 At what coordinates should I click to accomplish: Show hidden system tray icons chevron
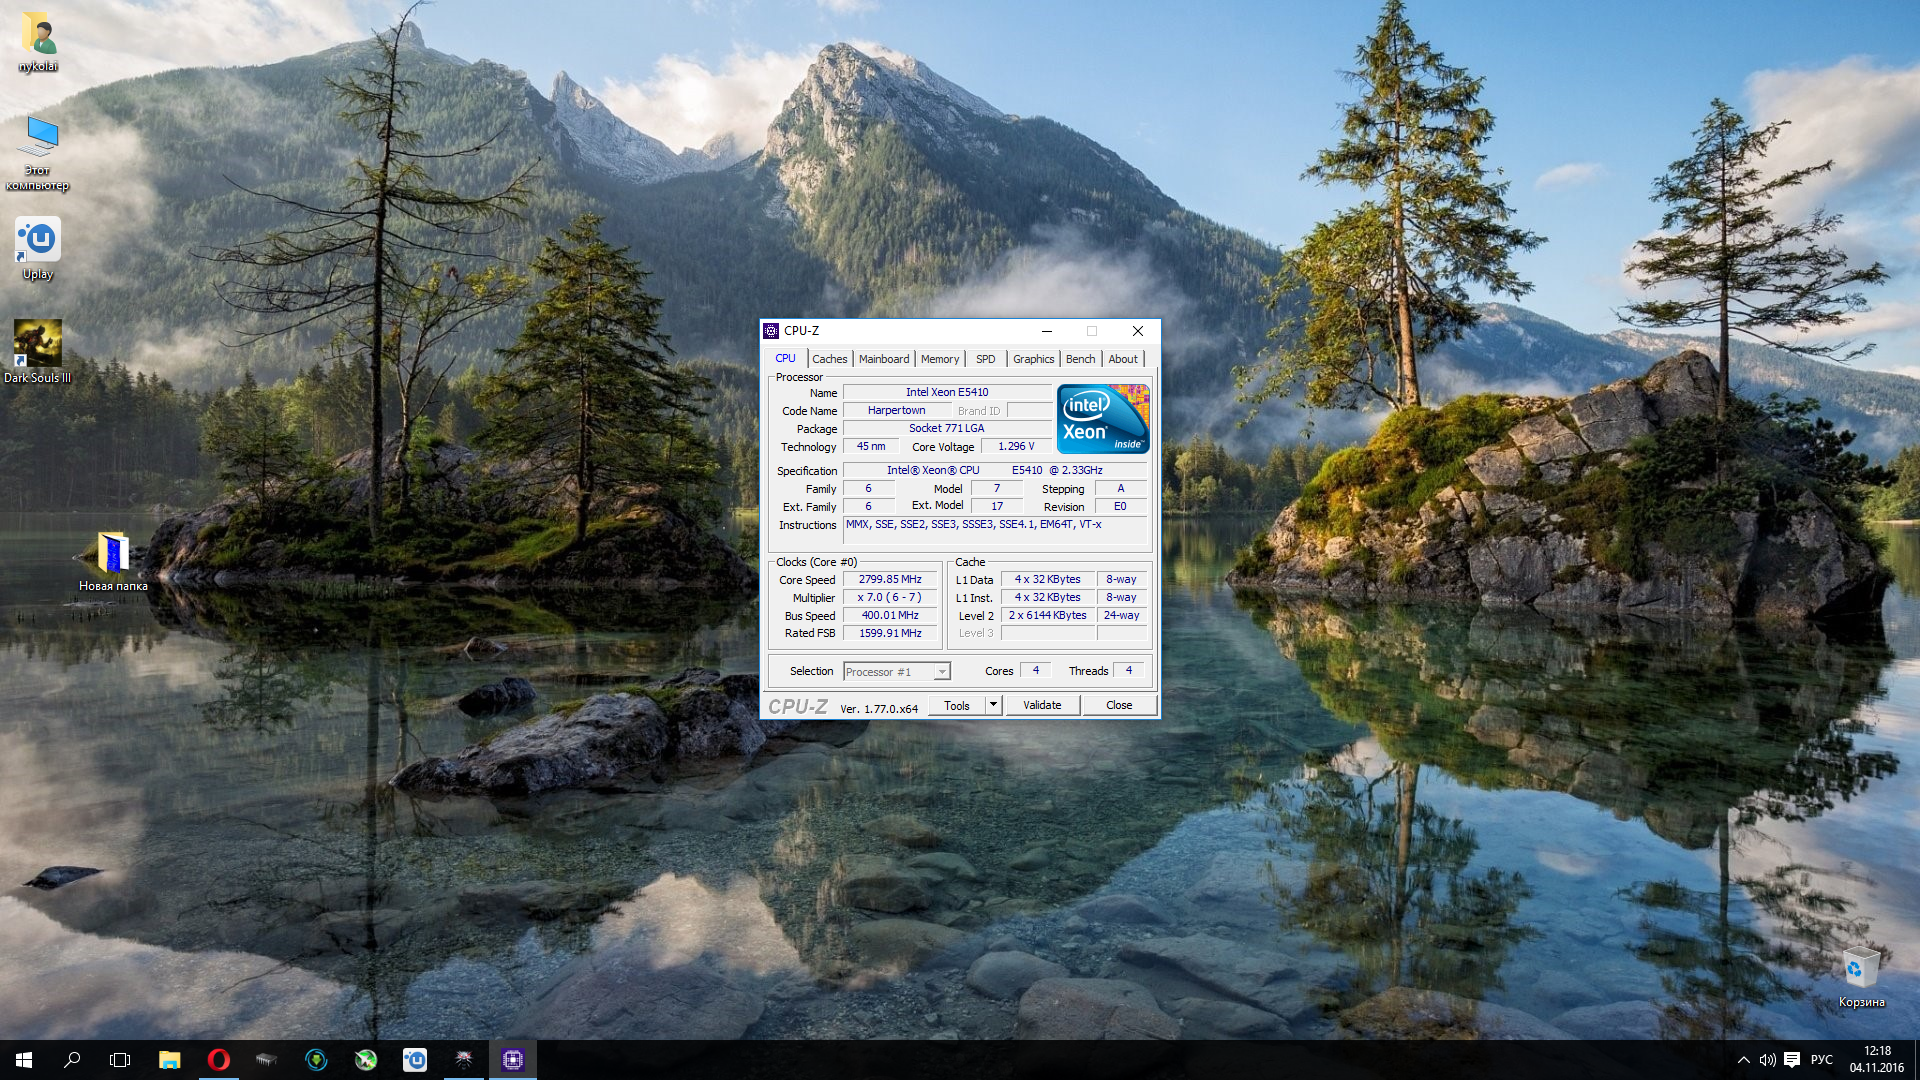tap(1743, 1060)
